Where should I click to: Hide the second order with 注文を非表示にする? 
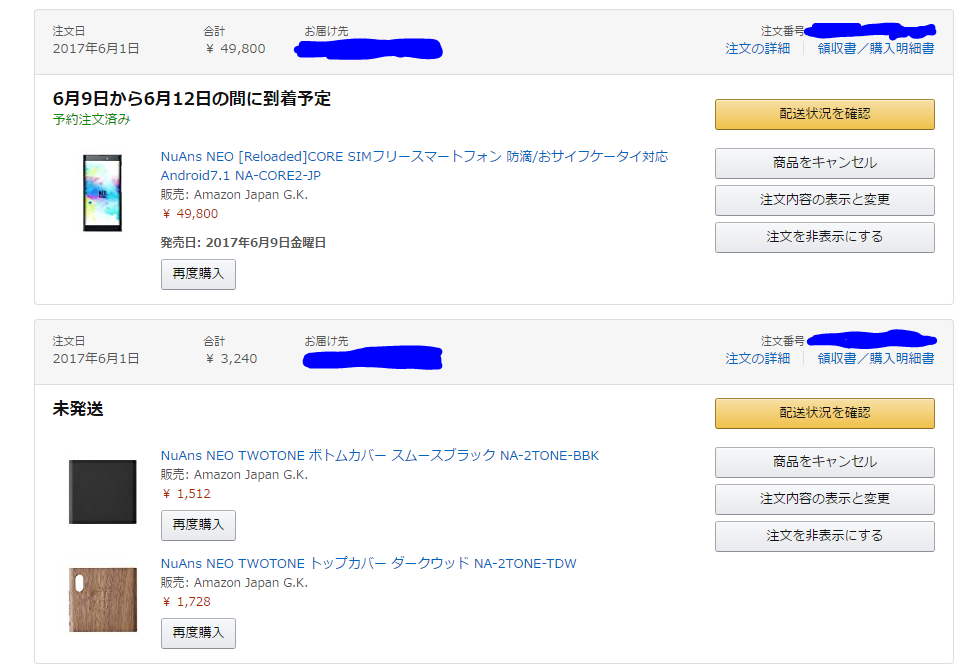click(x=825, y=536)
